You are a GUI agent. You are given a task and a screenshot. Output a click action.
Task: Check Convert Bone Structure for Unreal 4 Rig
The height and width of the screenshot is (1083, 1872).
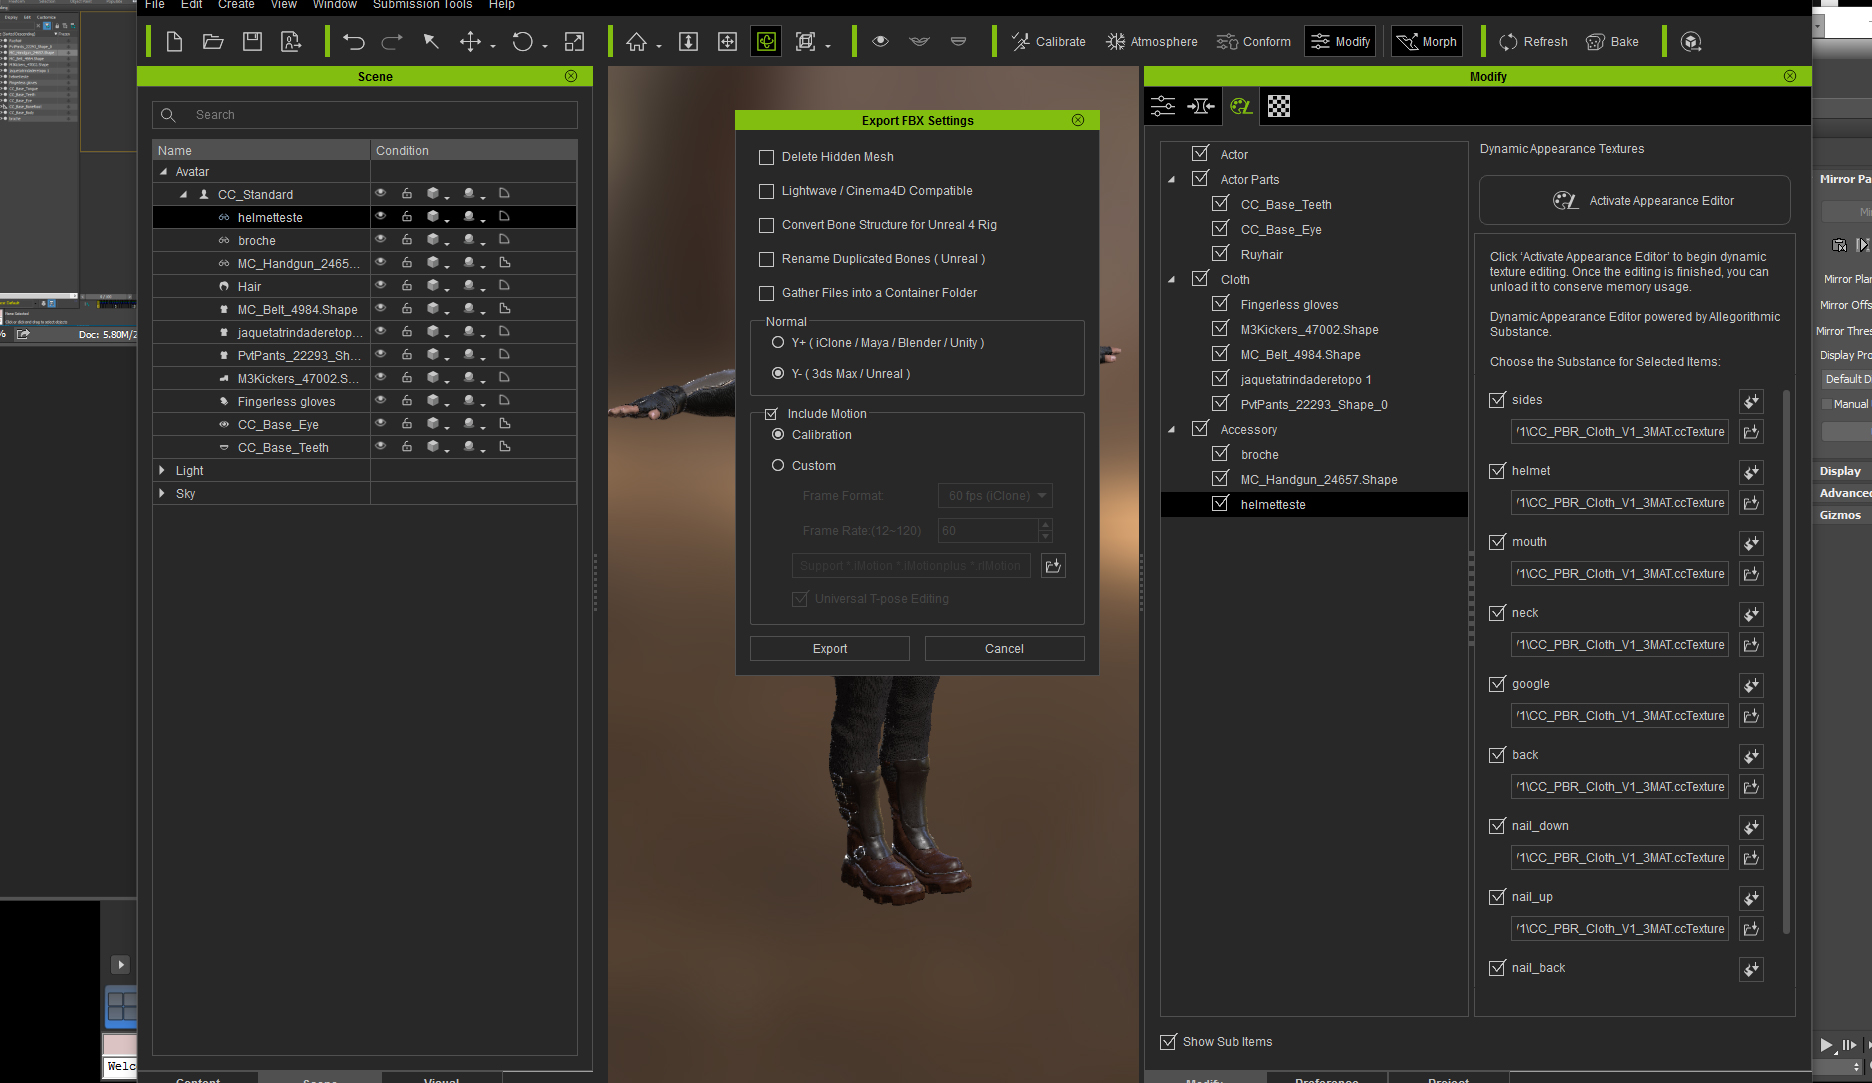(x=767, y=225)
